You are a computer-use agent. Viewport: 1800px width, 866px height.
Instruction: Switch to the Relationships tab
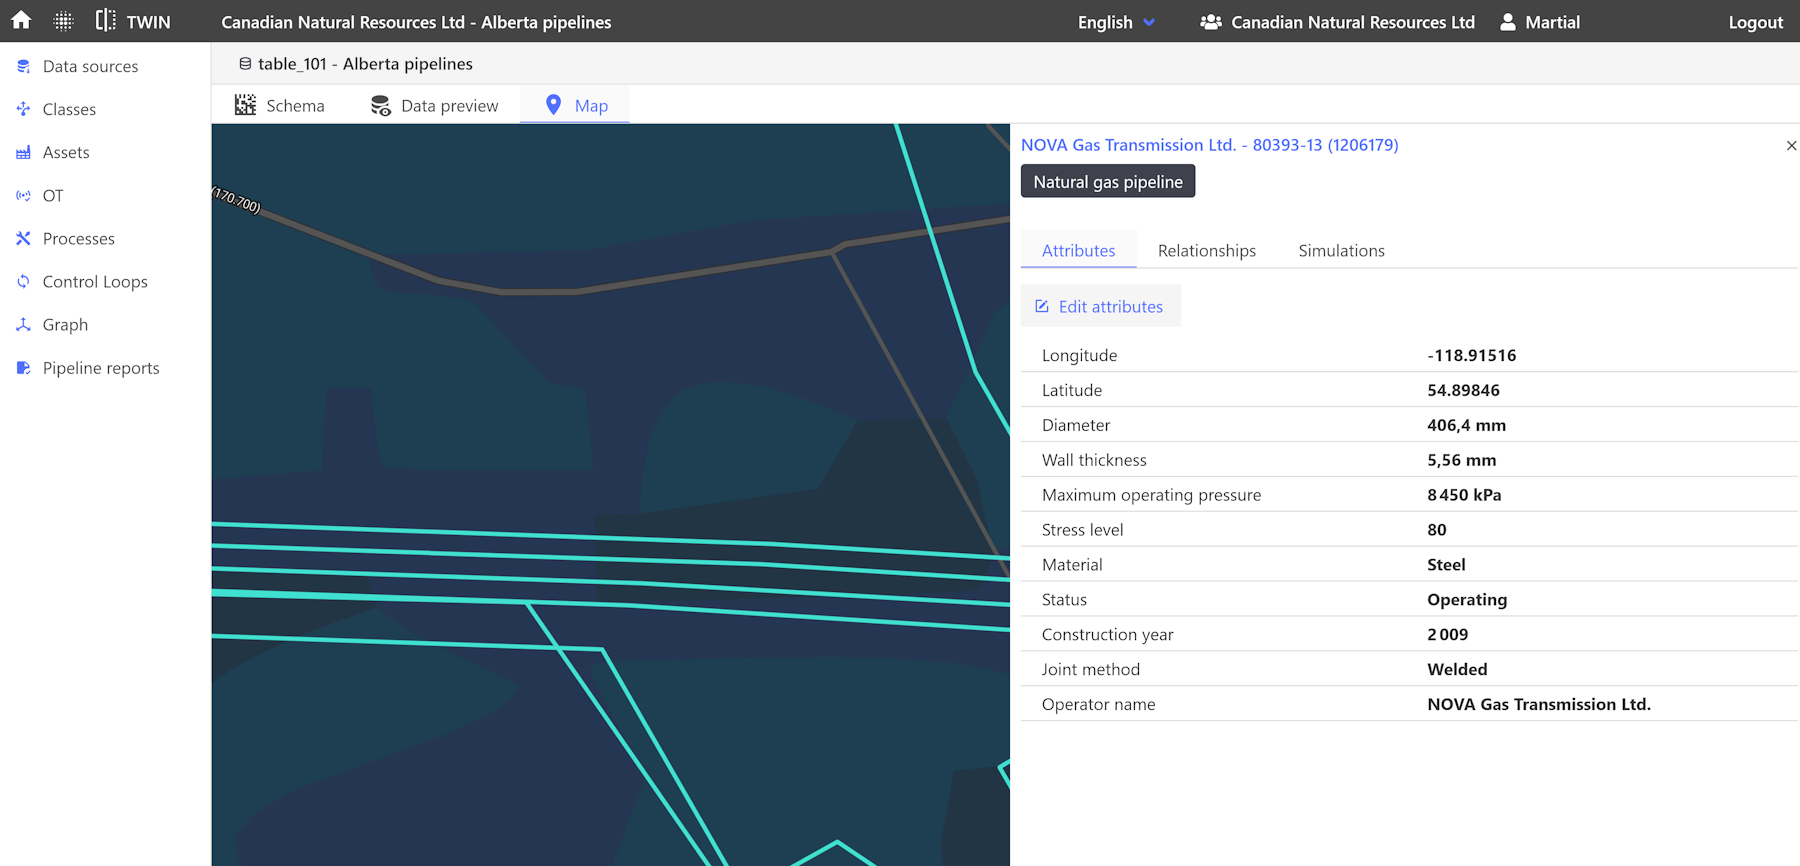click(x=1206, y=250)
